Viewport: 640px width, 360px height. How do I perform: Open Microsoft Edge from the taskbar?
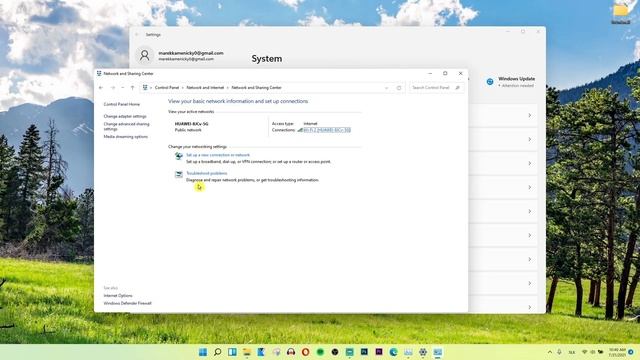pyautogui.click(x=393, y=352)
